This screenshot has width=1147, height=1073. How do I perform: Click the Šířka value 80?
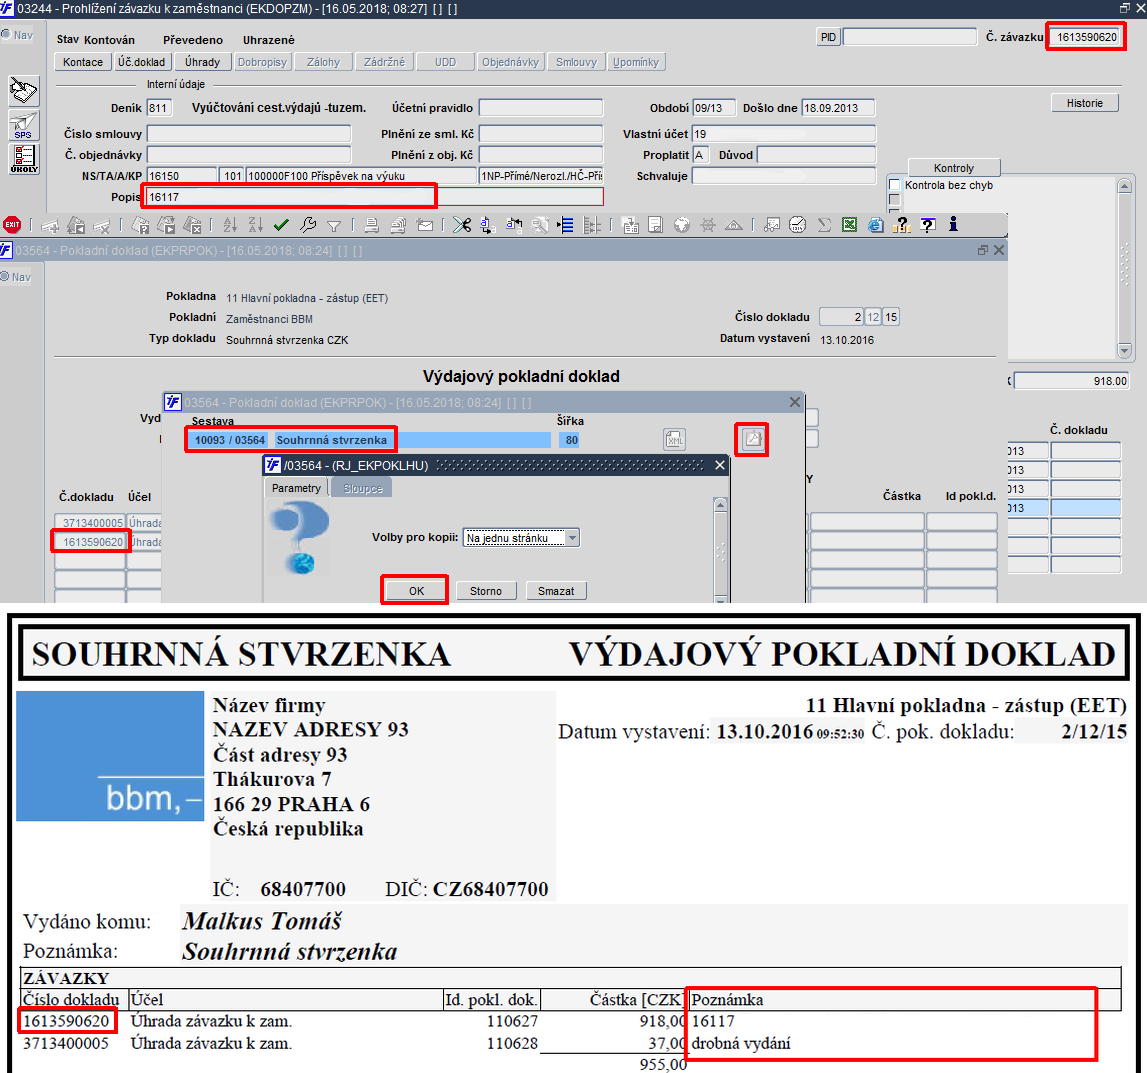pos(571,440)
